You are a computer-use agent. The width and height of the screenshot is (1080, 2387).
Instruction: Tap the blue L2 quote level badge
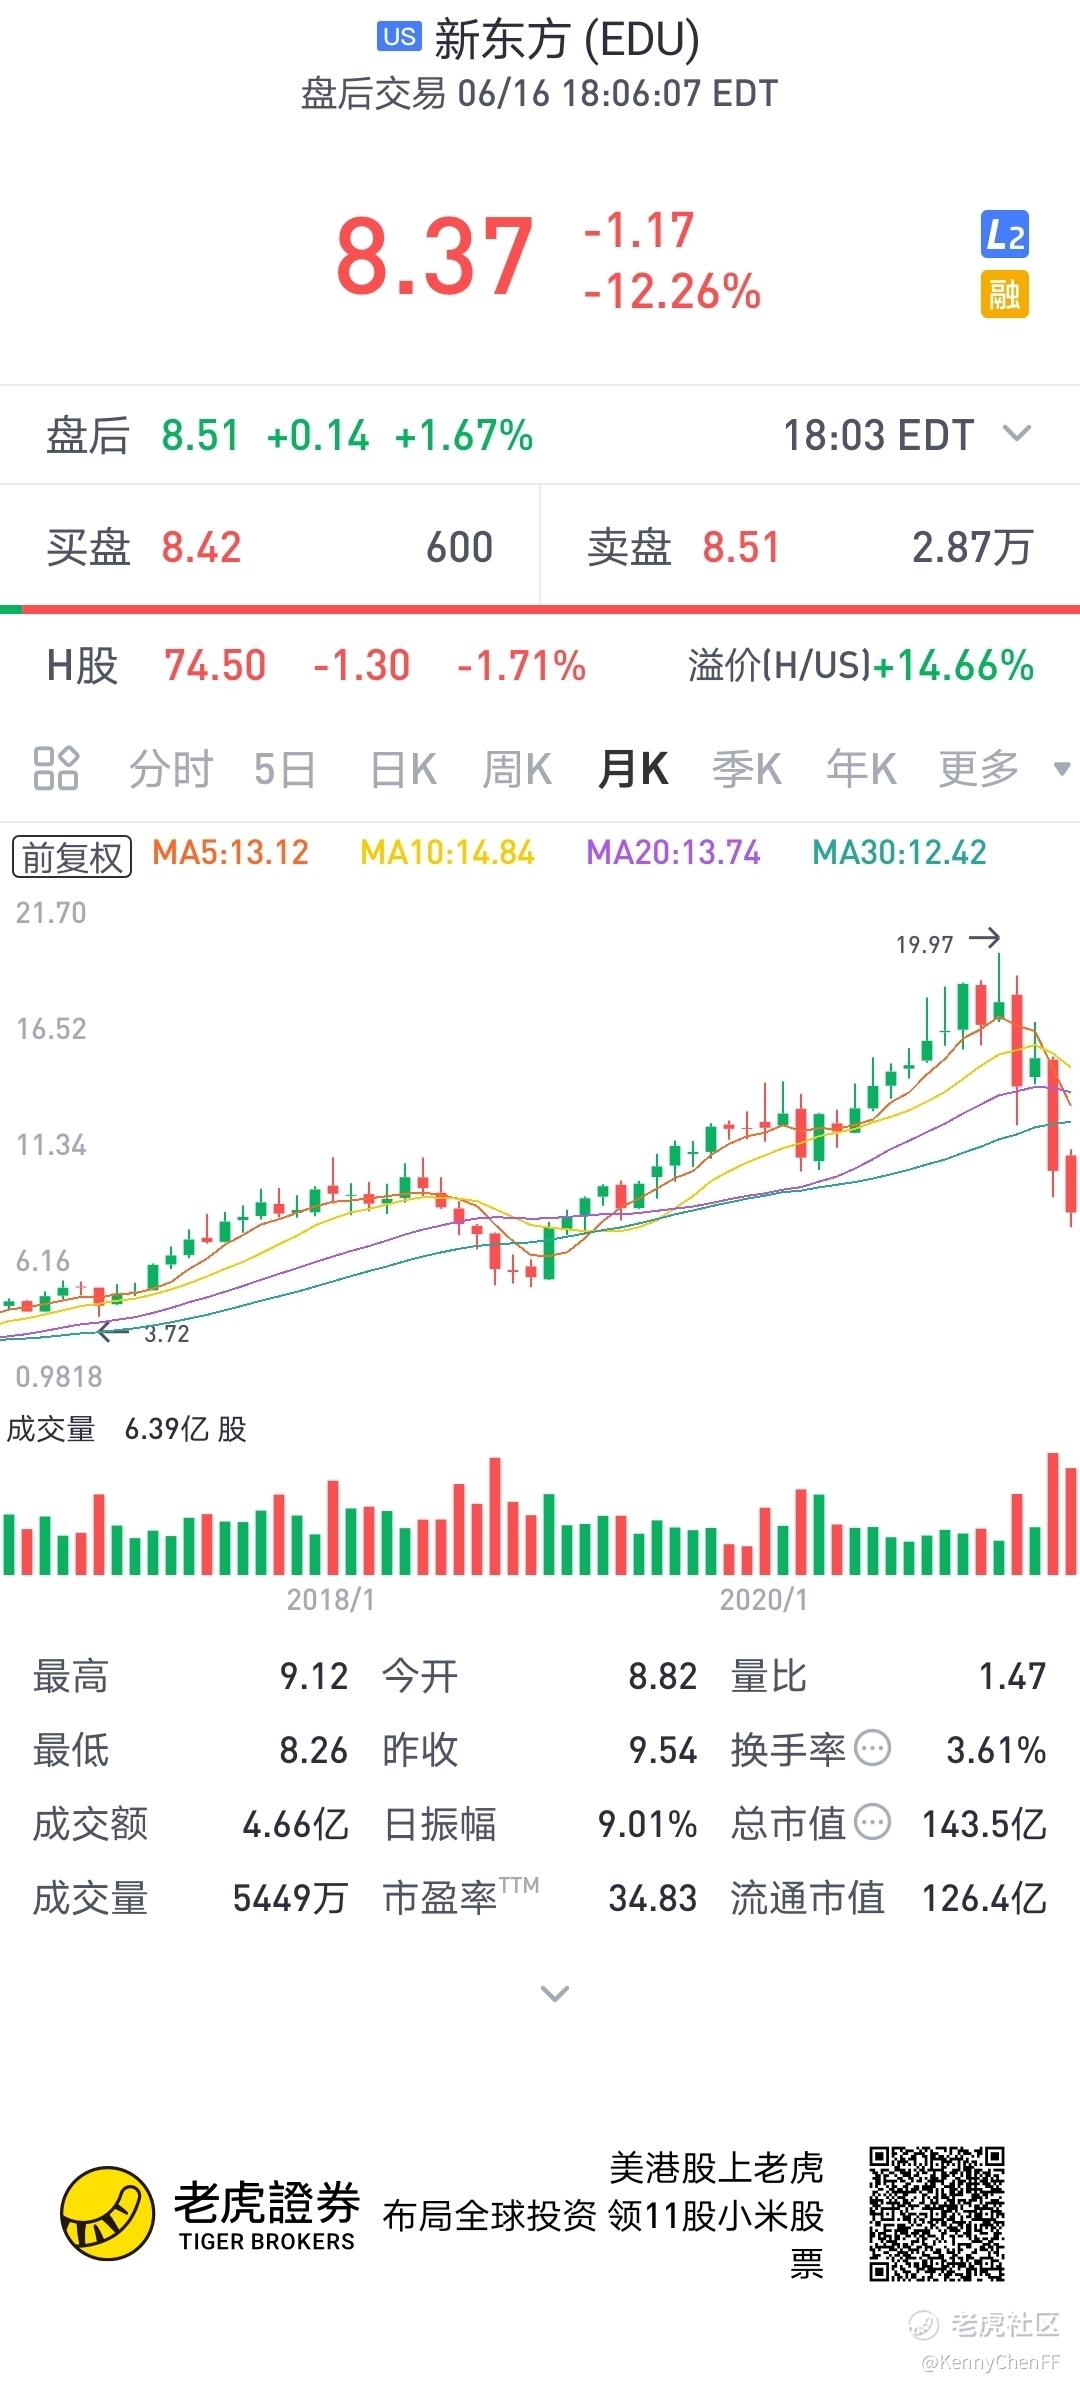tap(1004, 235)
